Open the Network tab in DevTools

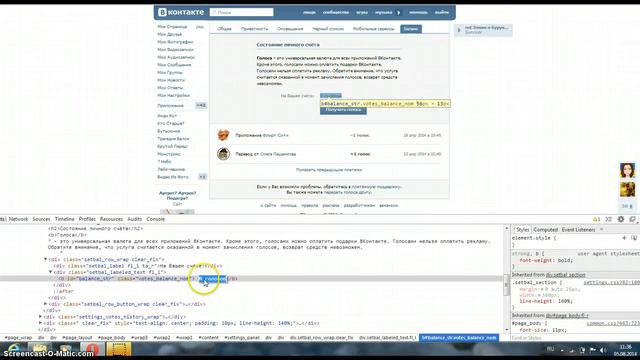click(18, 219)
